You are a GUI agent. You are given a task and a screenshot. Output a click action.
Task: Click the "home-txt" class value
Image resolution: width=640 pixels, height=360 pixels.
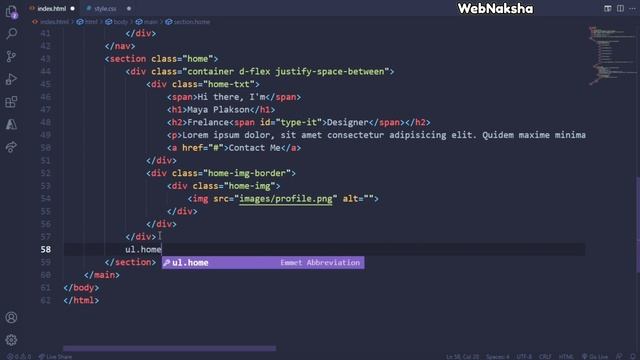[229, 84]
